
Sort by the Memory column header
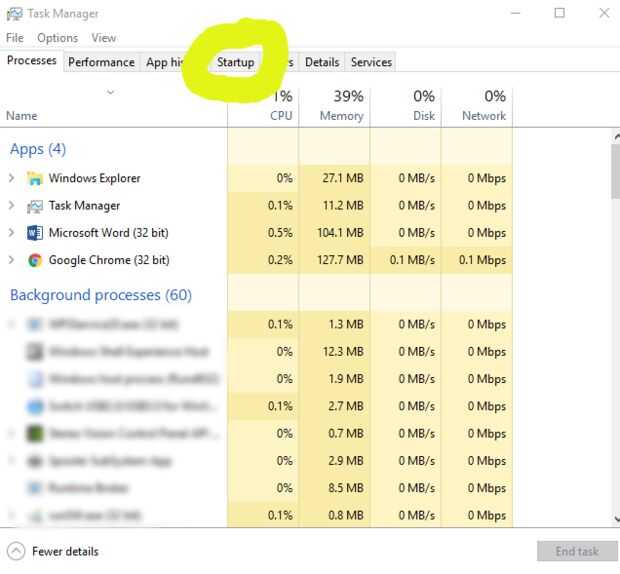coord(342,116)
